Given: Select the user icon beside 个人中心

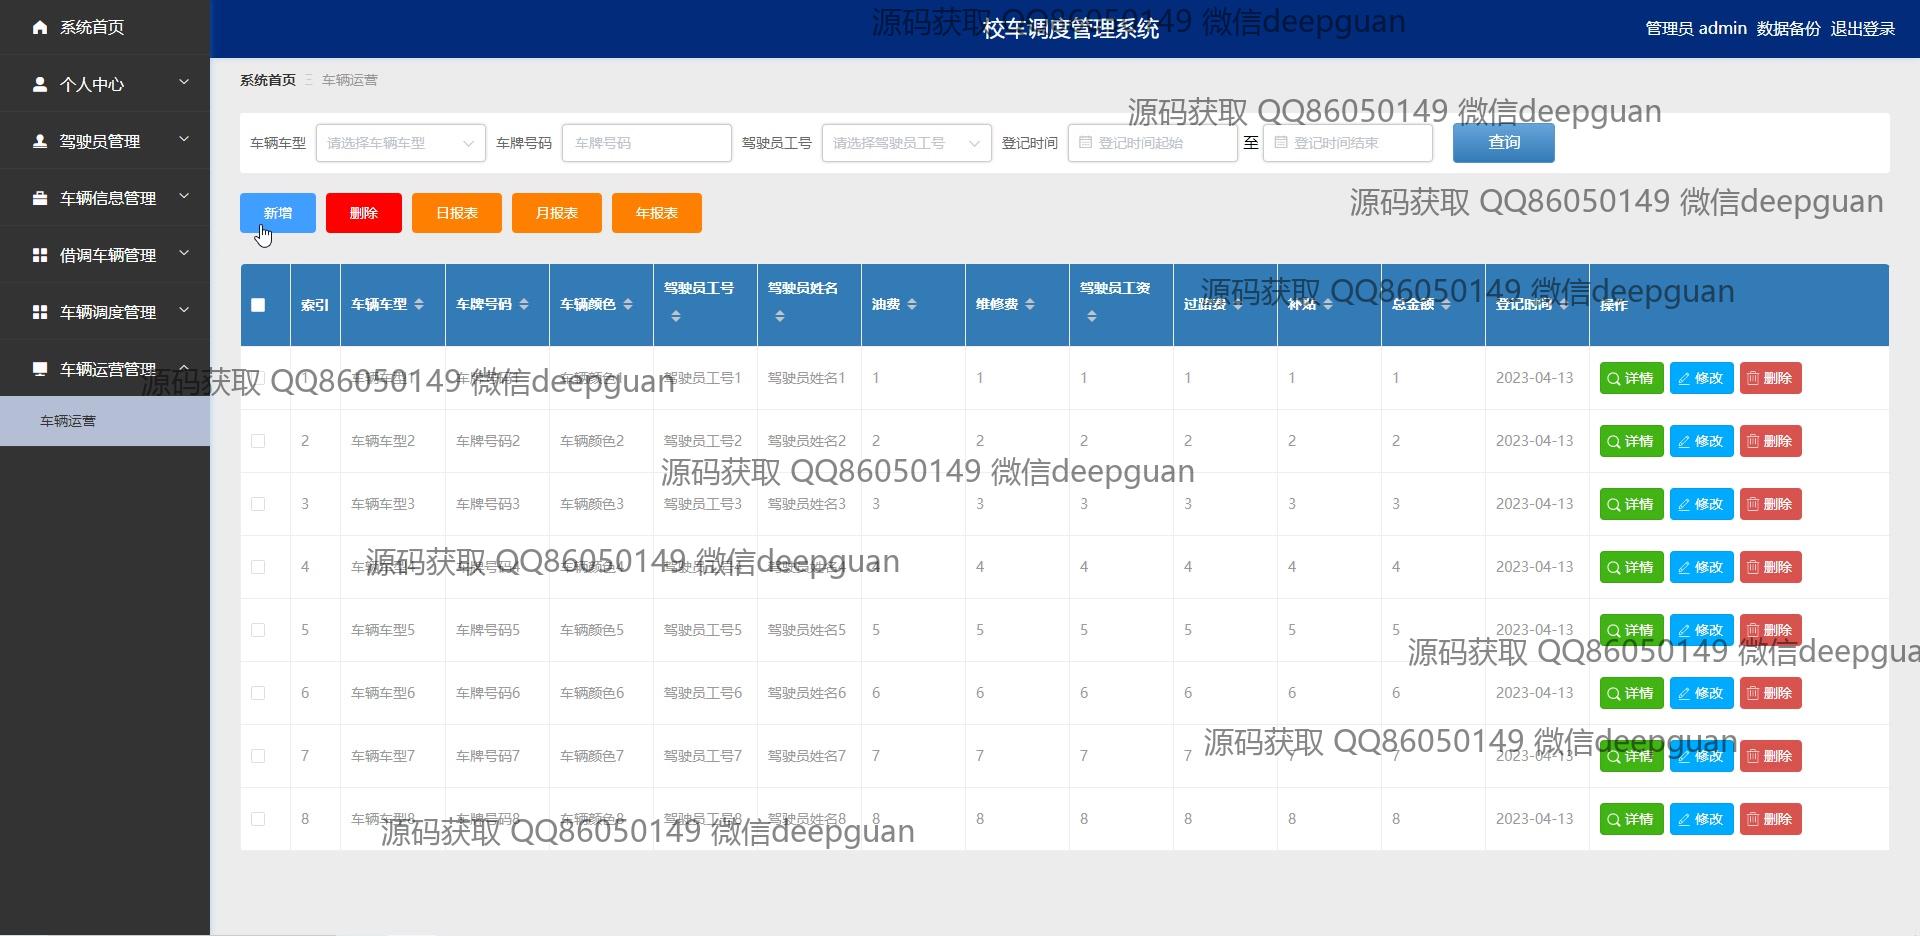Looking at the screenshot, I should [x=40, y=84].
